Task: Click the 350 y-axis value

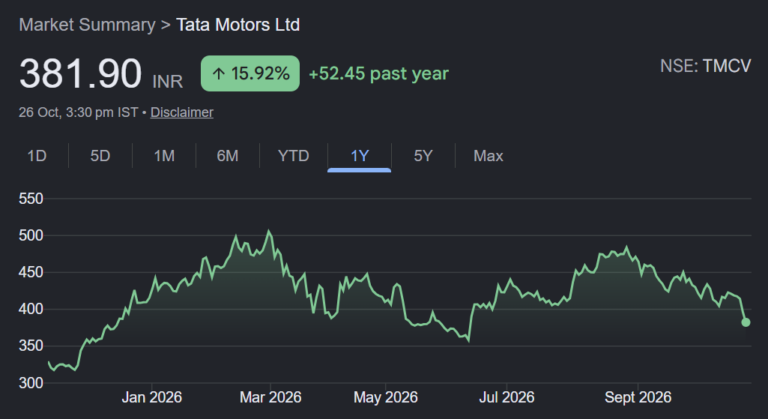Action: tap(31, 346)
